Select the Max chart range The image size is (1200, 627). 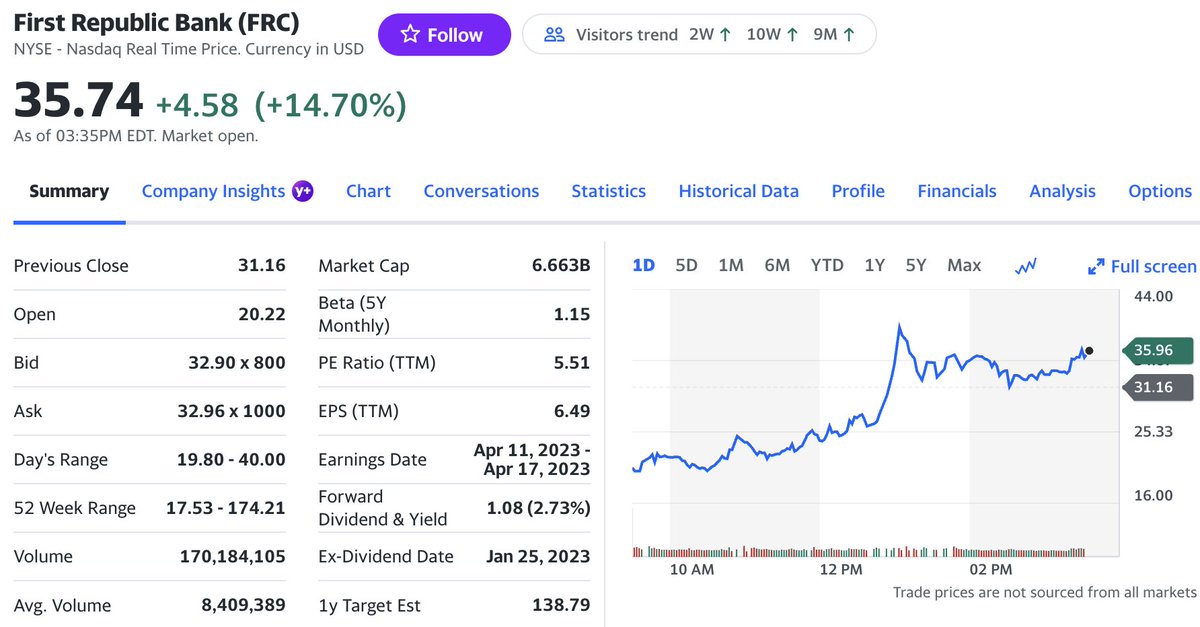point(964,265)
